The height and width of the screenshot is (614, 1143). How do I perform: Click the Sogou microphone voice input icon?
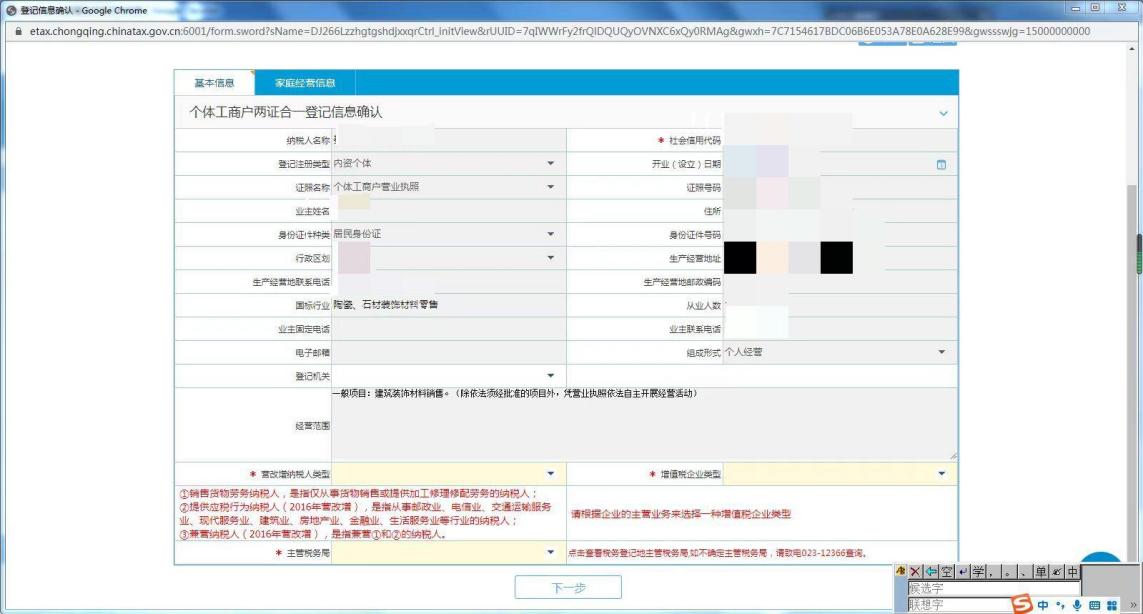pos(1077,605)
